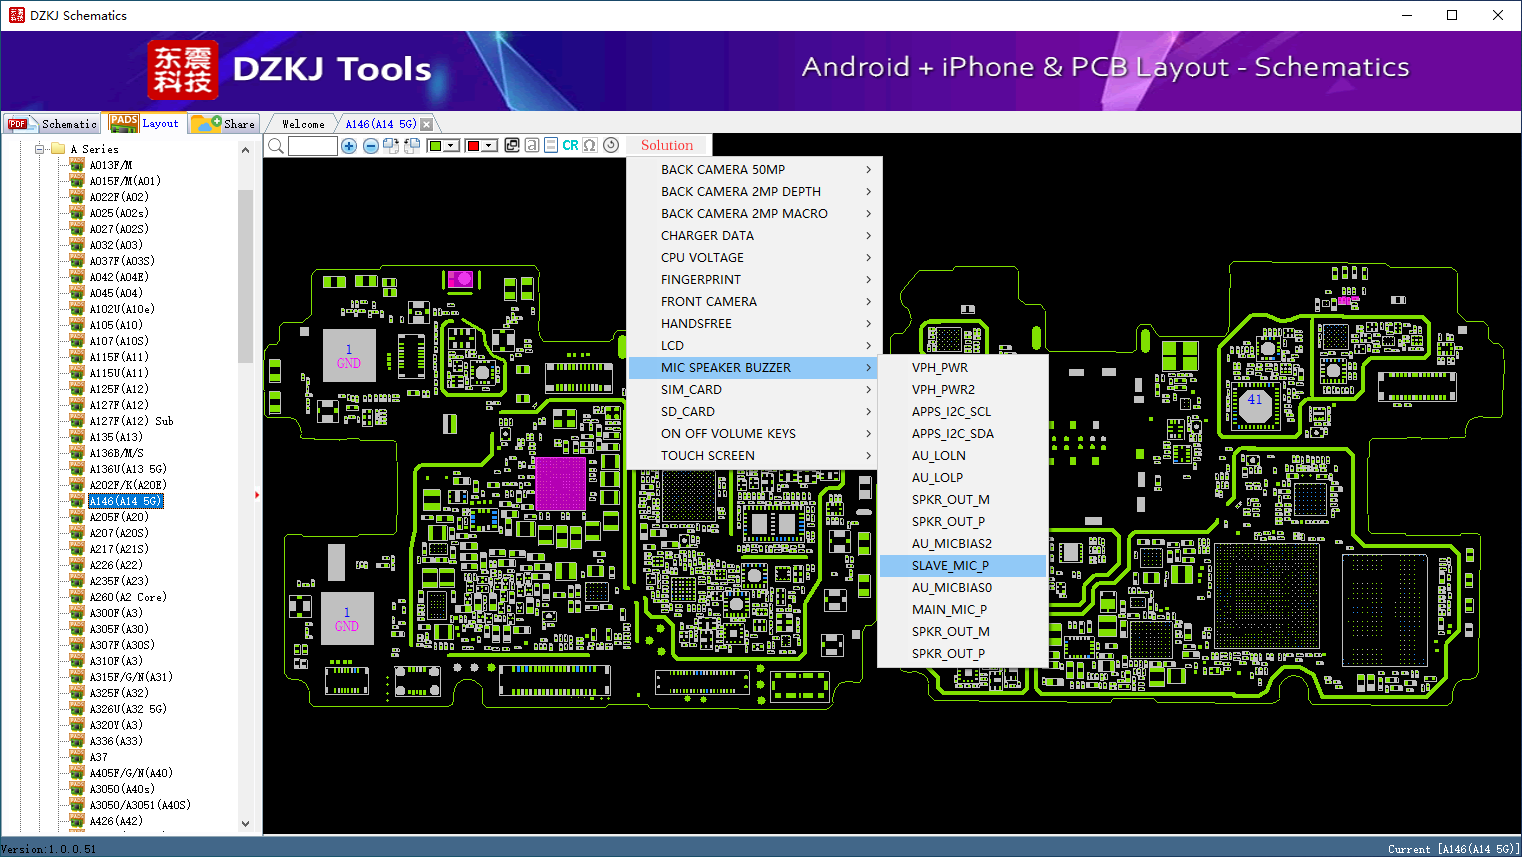Open the FRONT CAMERA submenu
This screenshot has height=857, width=1522.
[755, 301]
